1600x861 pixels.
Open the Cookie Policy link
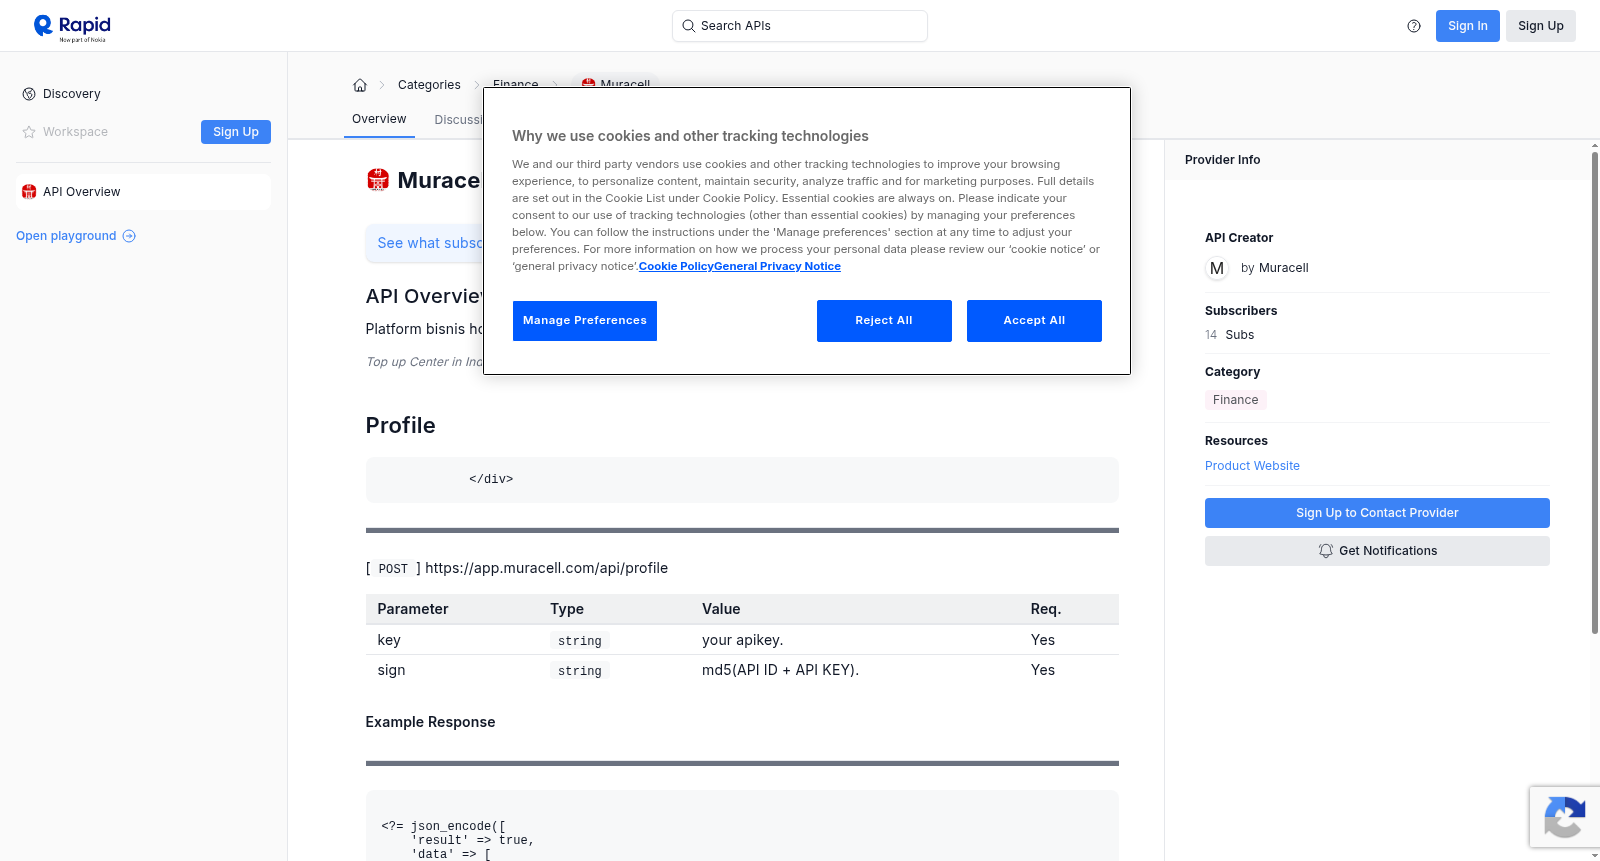click(x=676, y=266)
